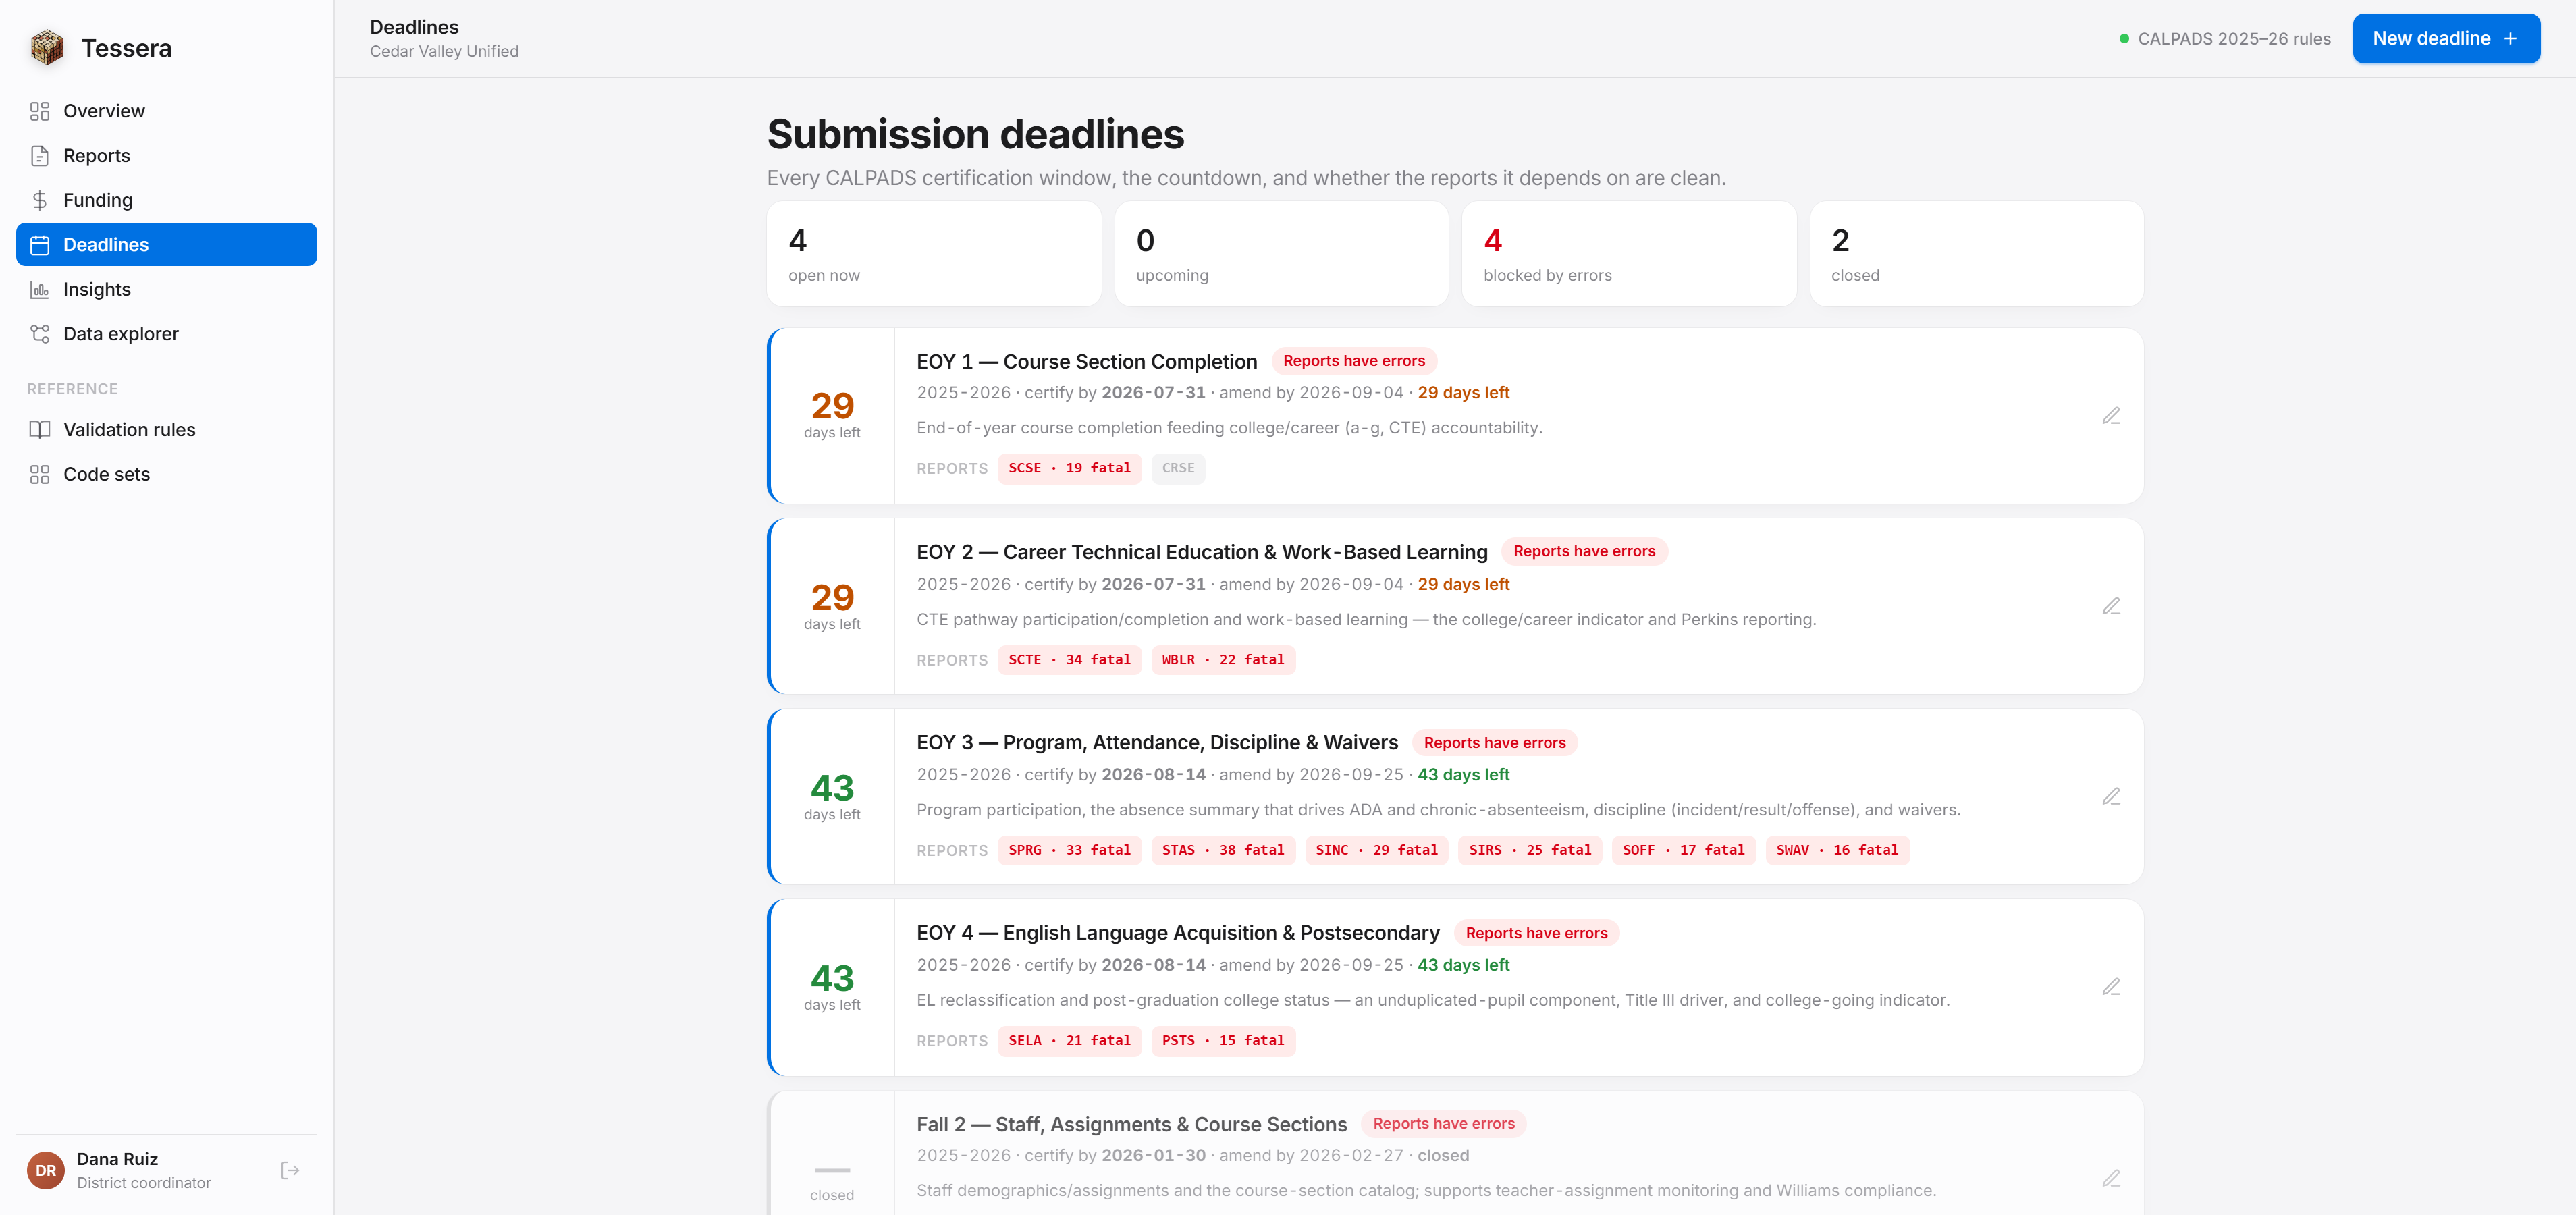
Task: Click the Reports document icon
Action: [40, 156]
